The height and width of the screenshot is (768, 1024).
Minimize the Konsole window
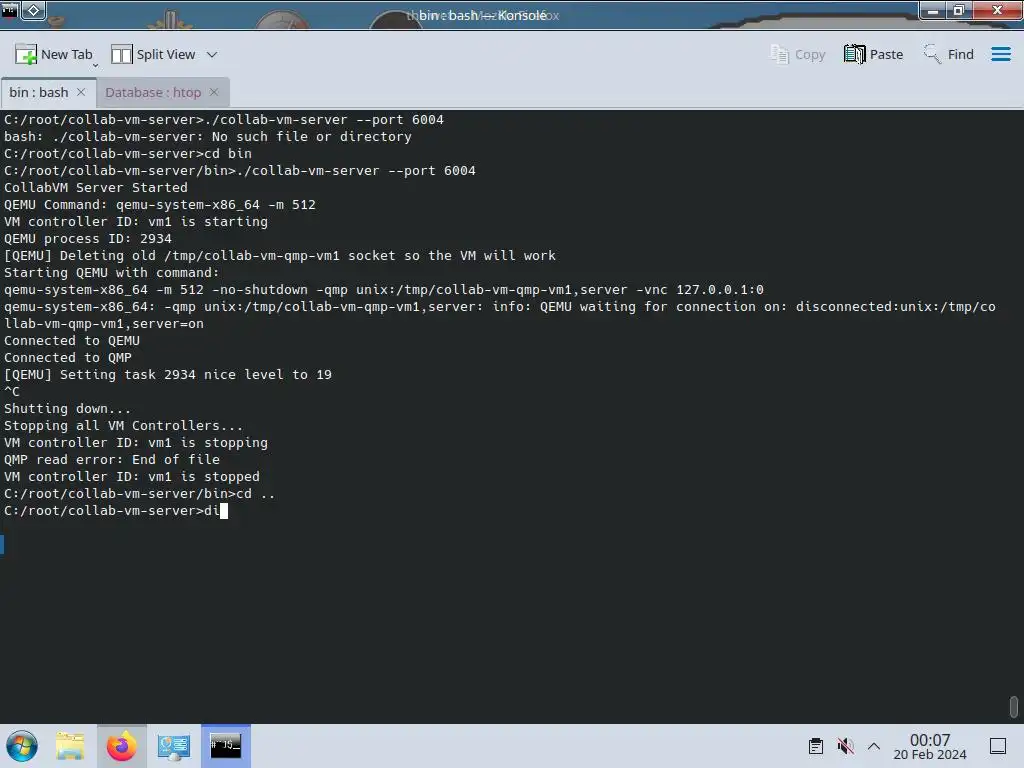933,10
